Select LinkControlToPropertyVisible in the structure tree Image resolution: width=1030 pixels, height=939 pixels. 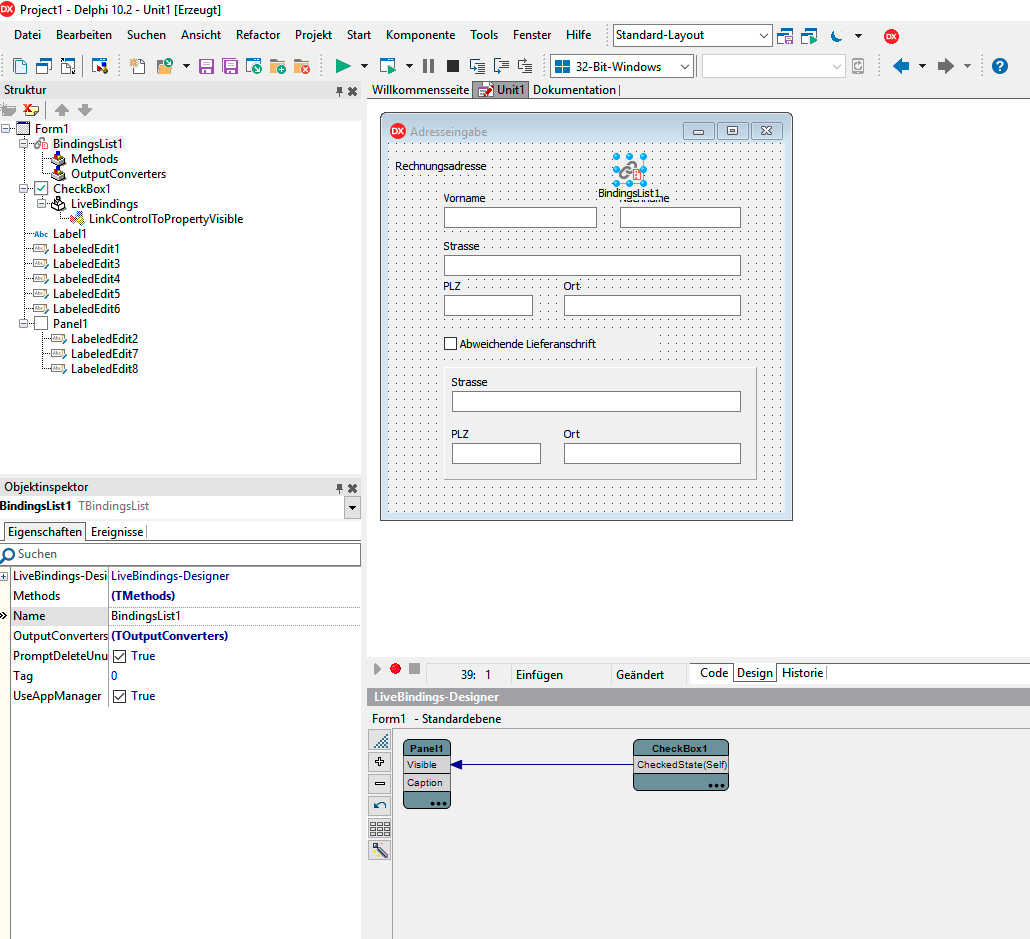[166, 219]
